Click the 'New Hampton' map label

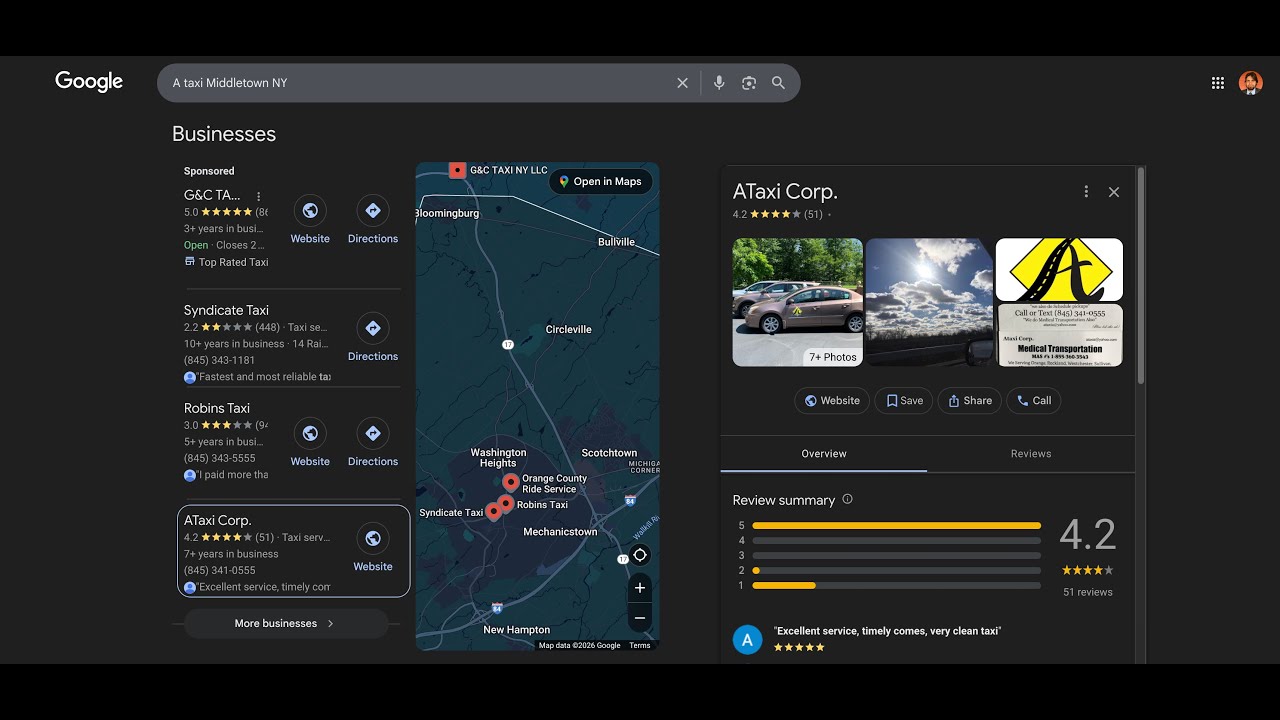point(516,630)
